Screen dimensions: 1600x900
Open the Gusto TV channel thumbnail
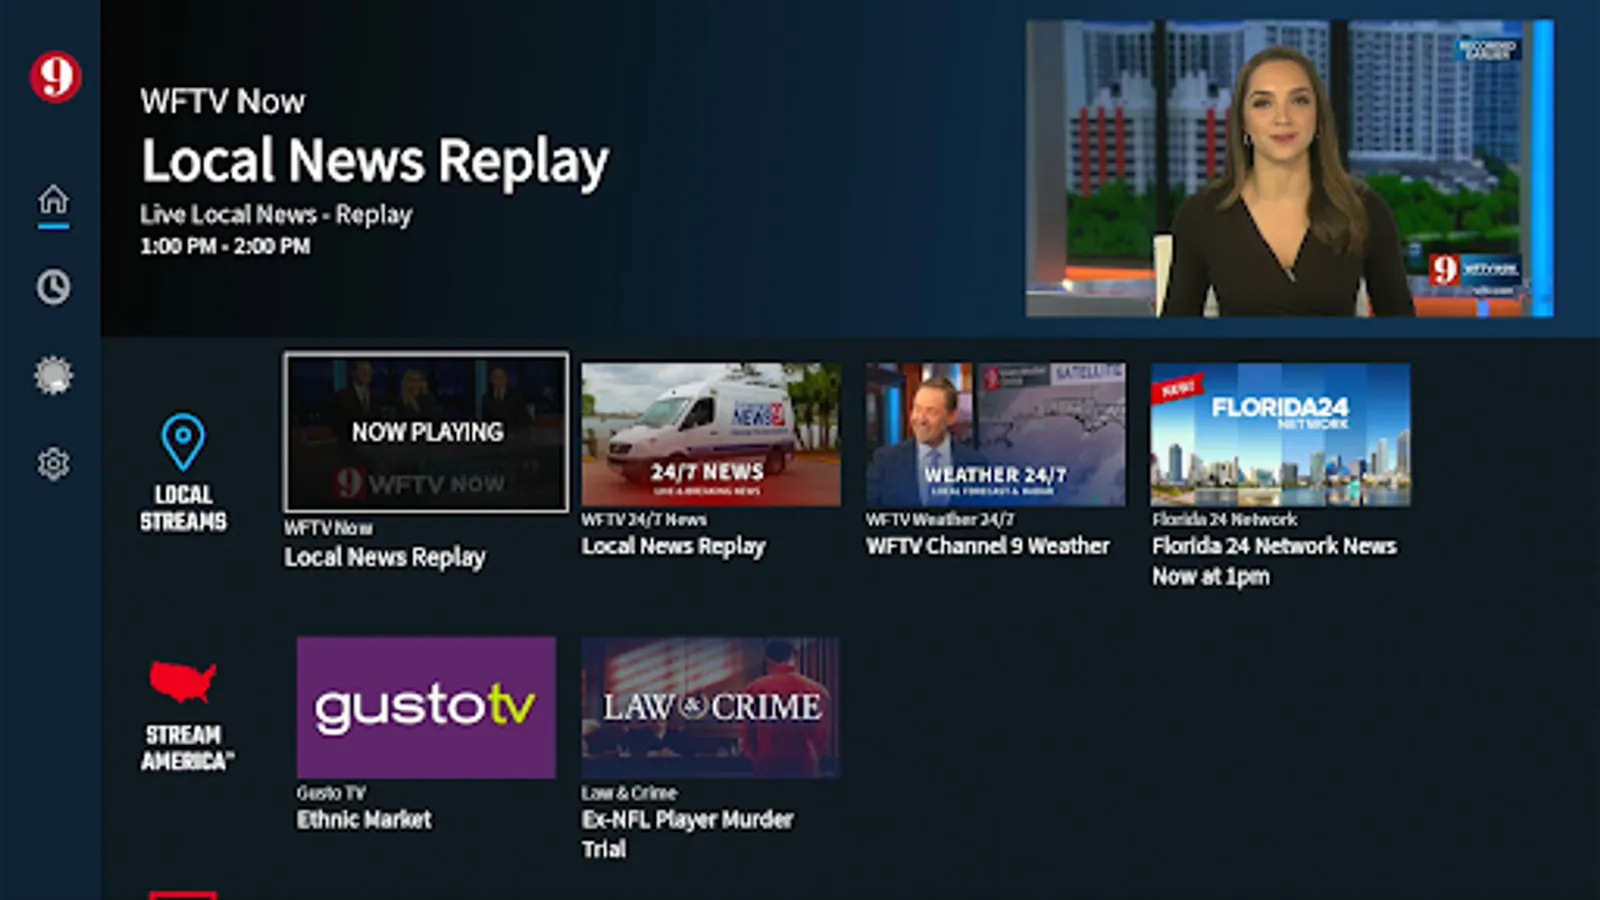pyautogui.click(x=426, y=707)
